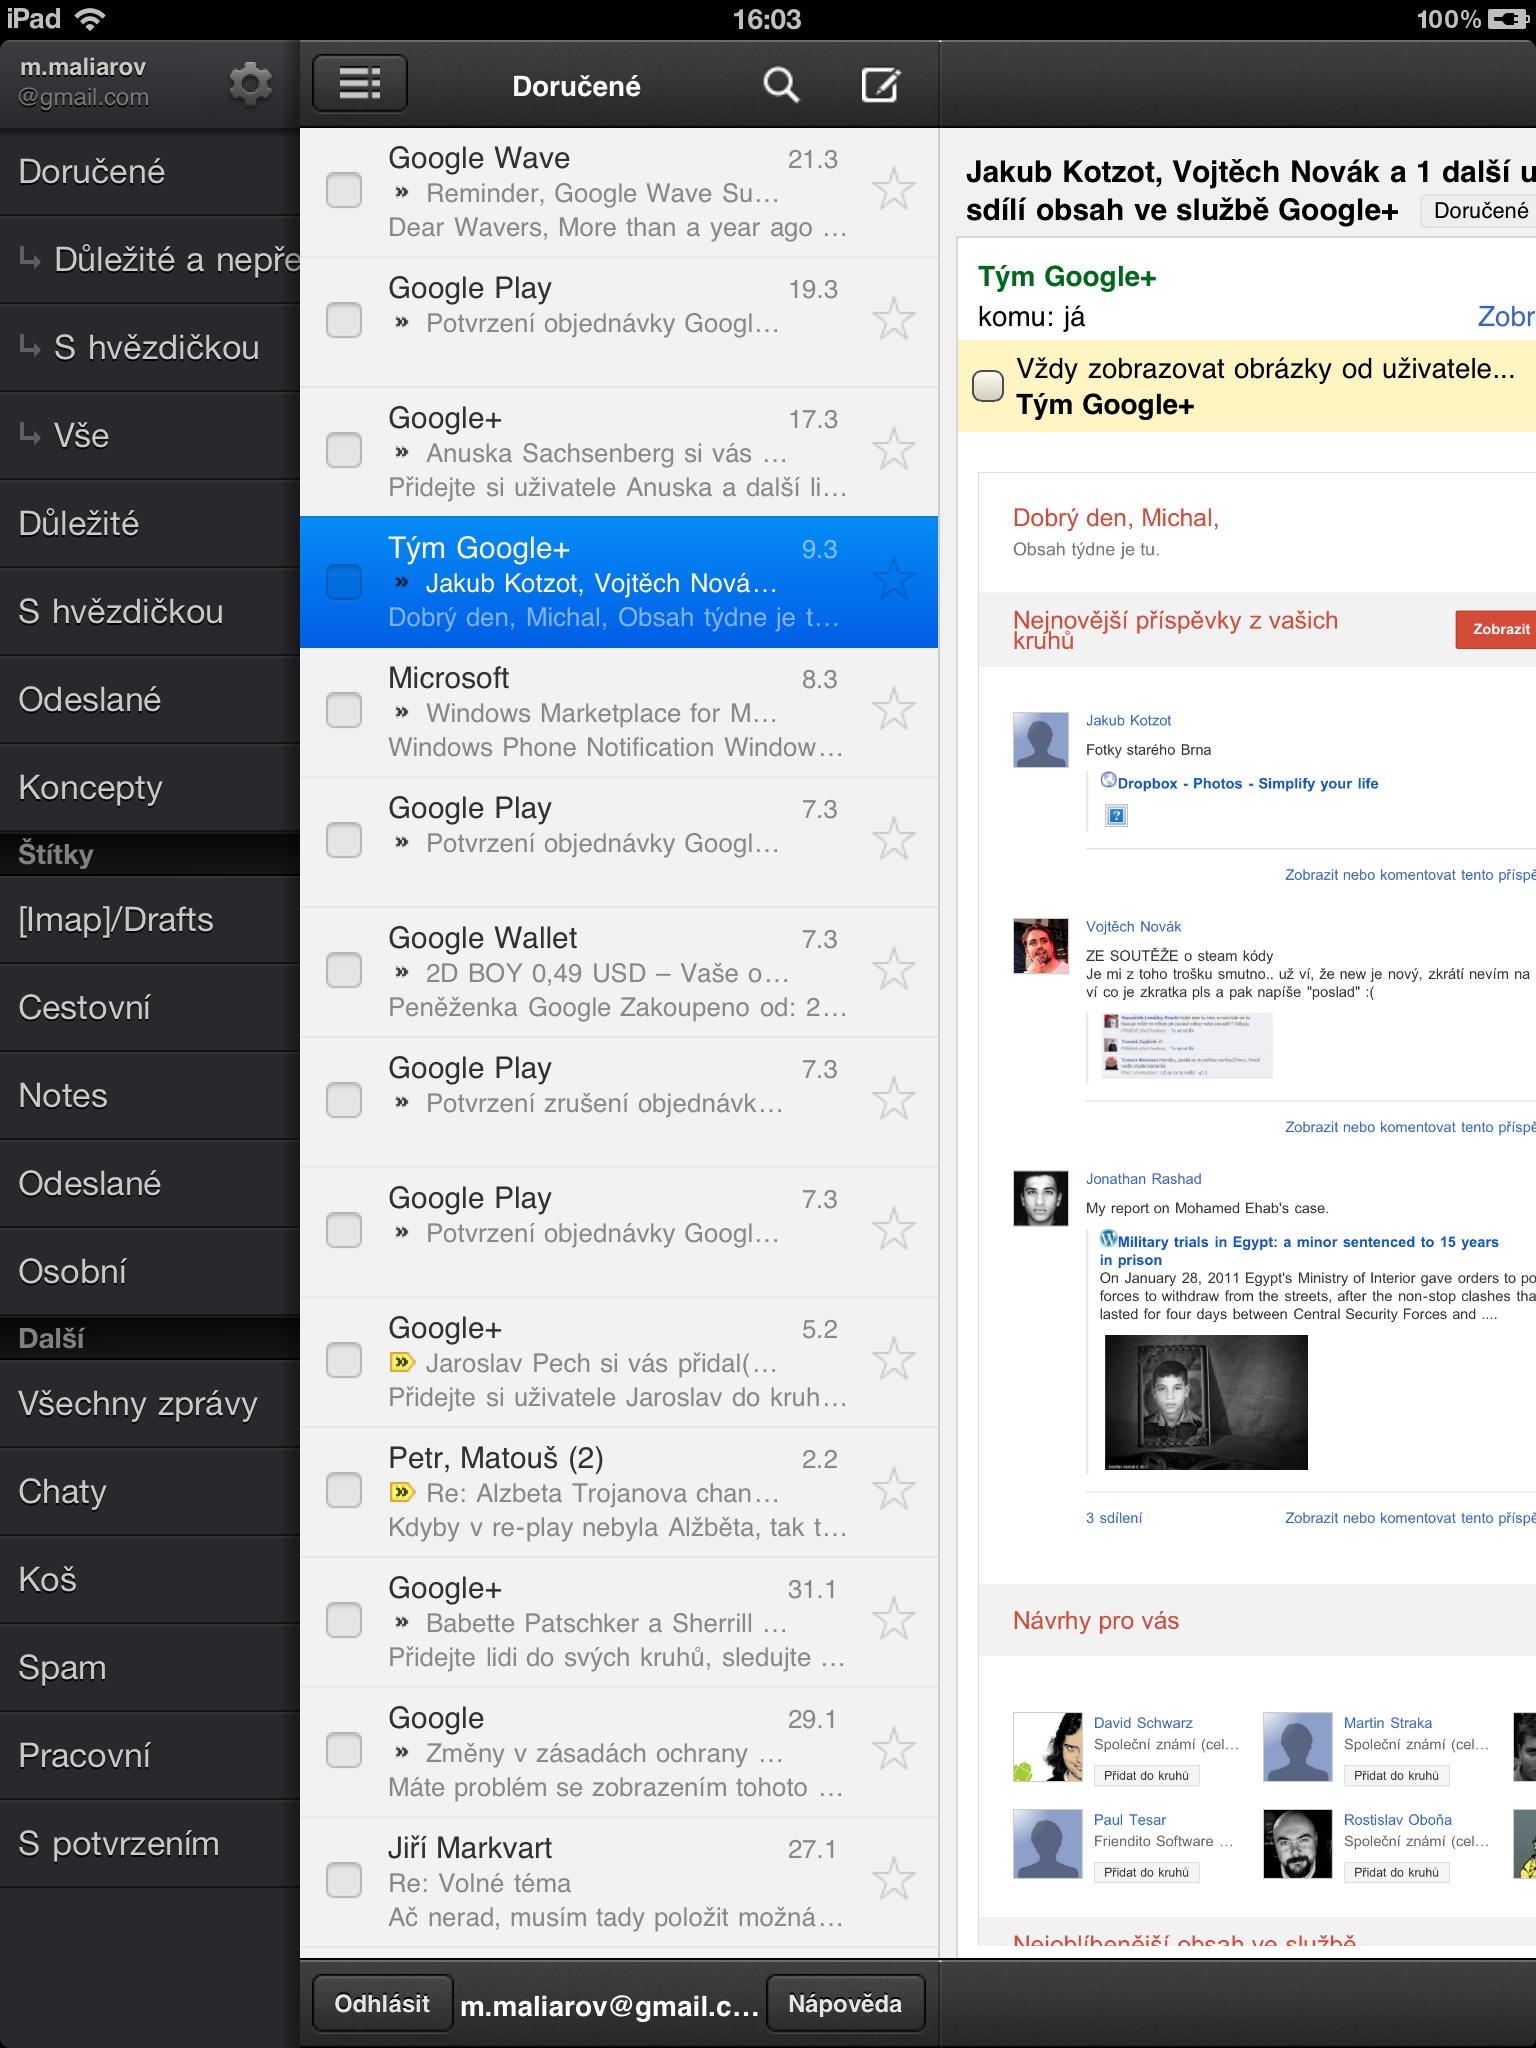This screenshot has width=1536, height=2048.
Task: Select checkbox for Microsoft message
Action: point(344,710)
